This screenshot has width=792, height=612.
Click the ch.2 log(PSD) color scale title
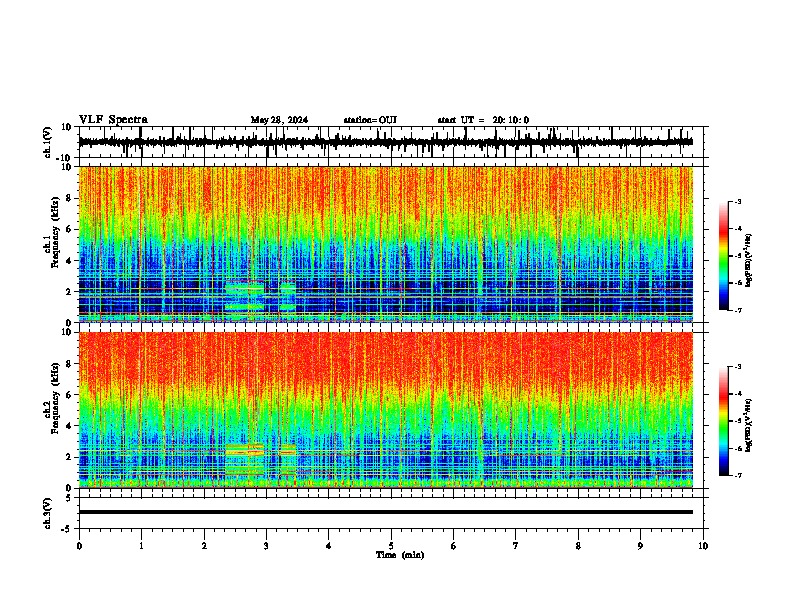(749, 425)
